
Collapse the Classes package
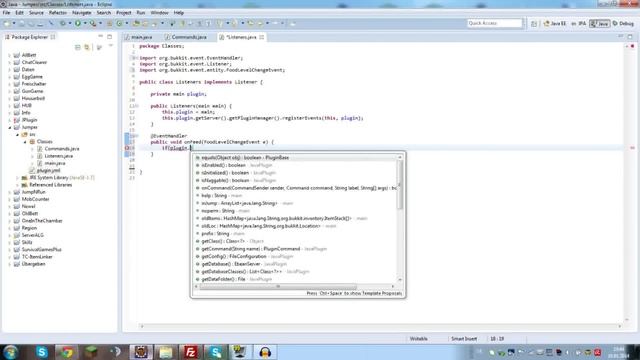coord(25,142)
